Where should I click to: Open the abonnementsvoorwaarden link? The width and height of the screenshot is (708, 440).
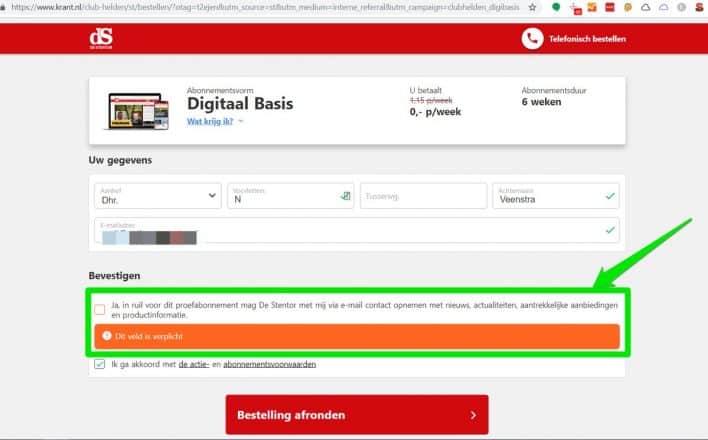pyautogui.click(x=270, y=364)
